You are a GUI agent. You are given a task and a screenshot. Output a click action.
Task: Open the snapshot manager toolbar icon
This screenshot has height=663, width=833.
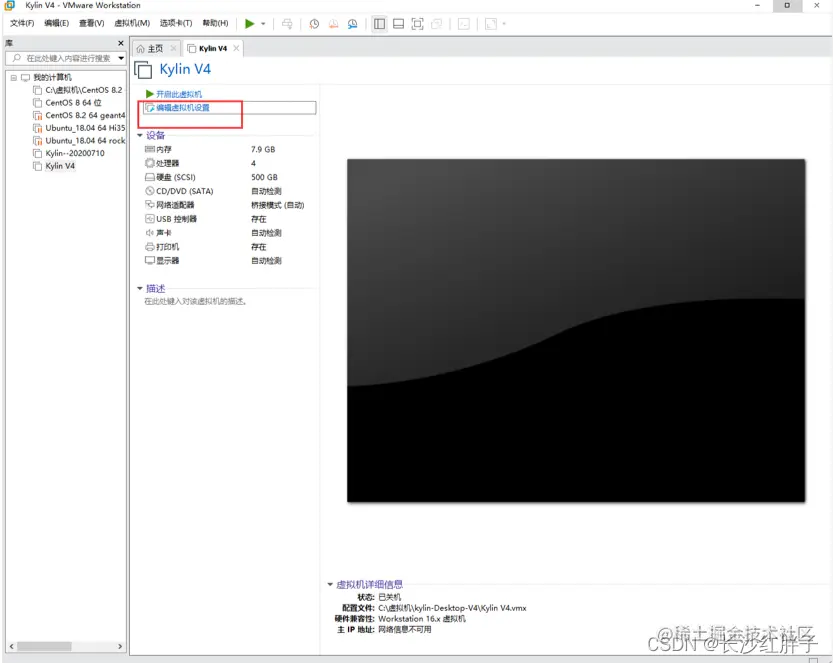coord(352,24)
